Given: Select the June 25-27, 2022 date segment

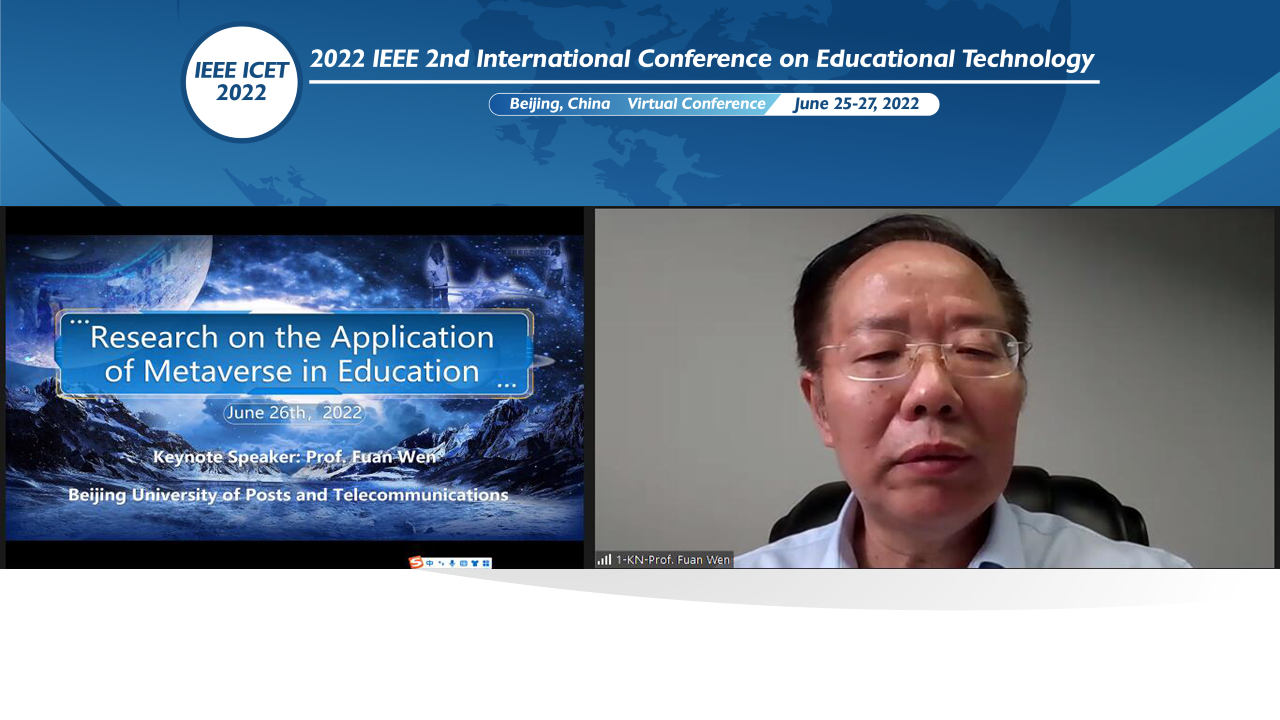Looking at the screenshot, I should (x=856, y=104).
